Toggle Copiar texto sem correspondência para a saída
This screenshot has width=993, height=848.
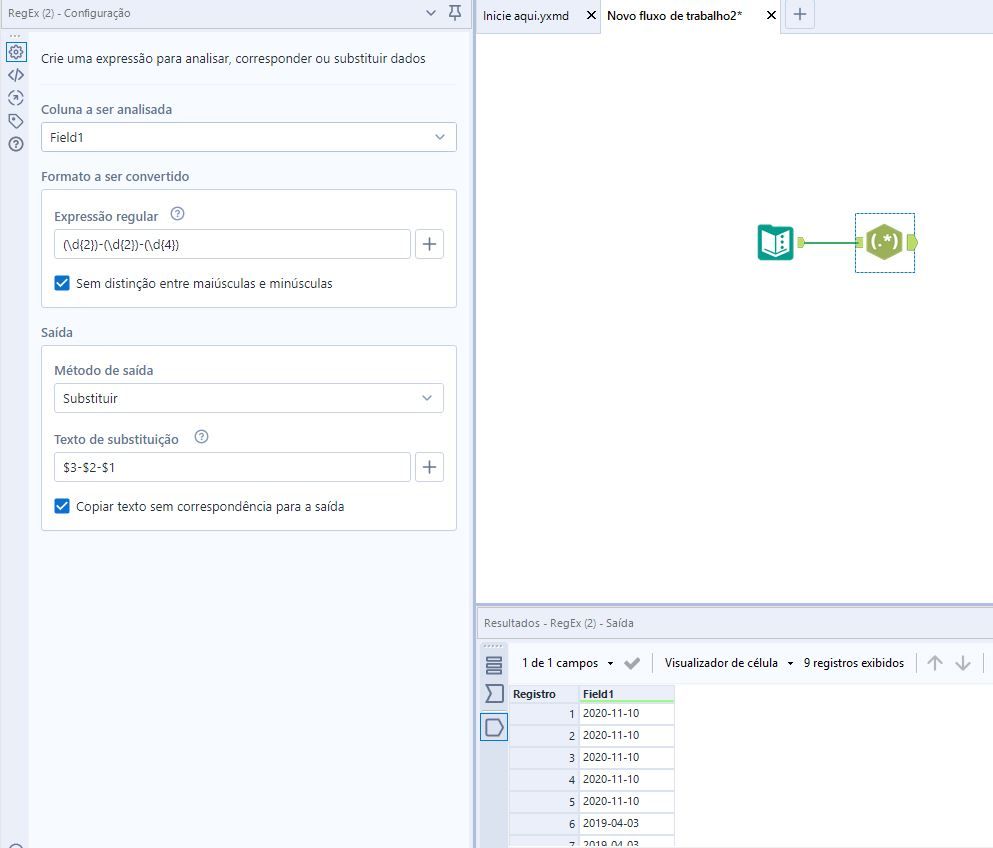62,506
